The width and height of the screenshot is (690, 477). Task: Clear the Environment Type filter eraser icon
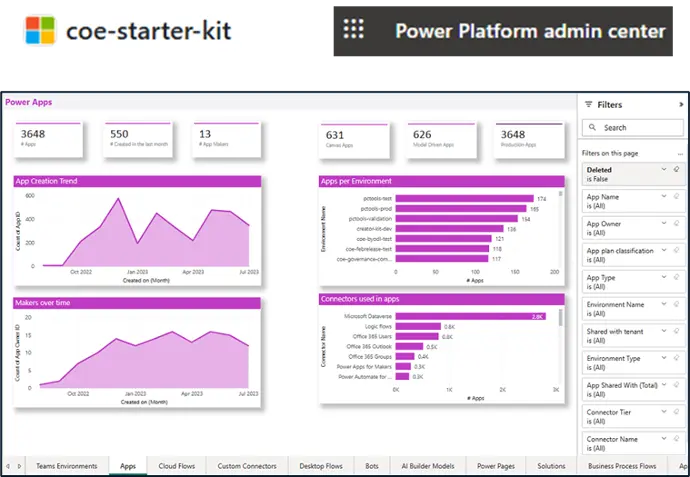click(x=676, y=358)
